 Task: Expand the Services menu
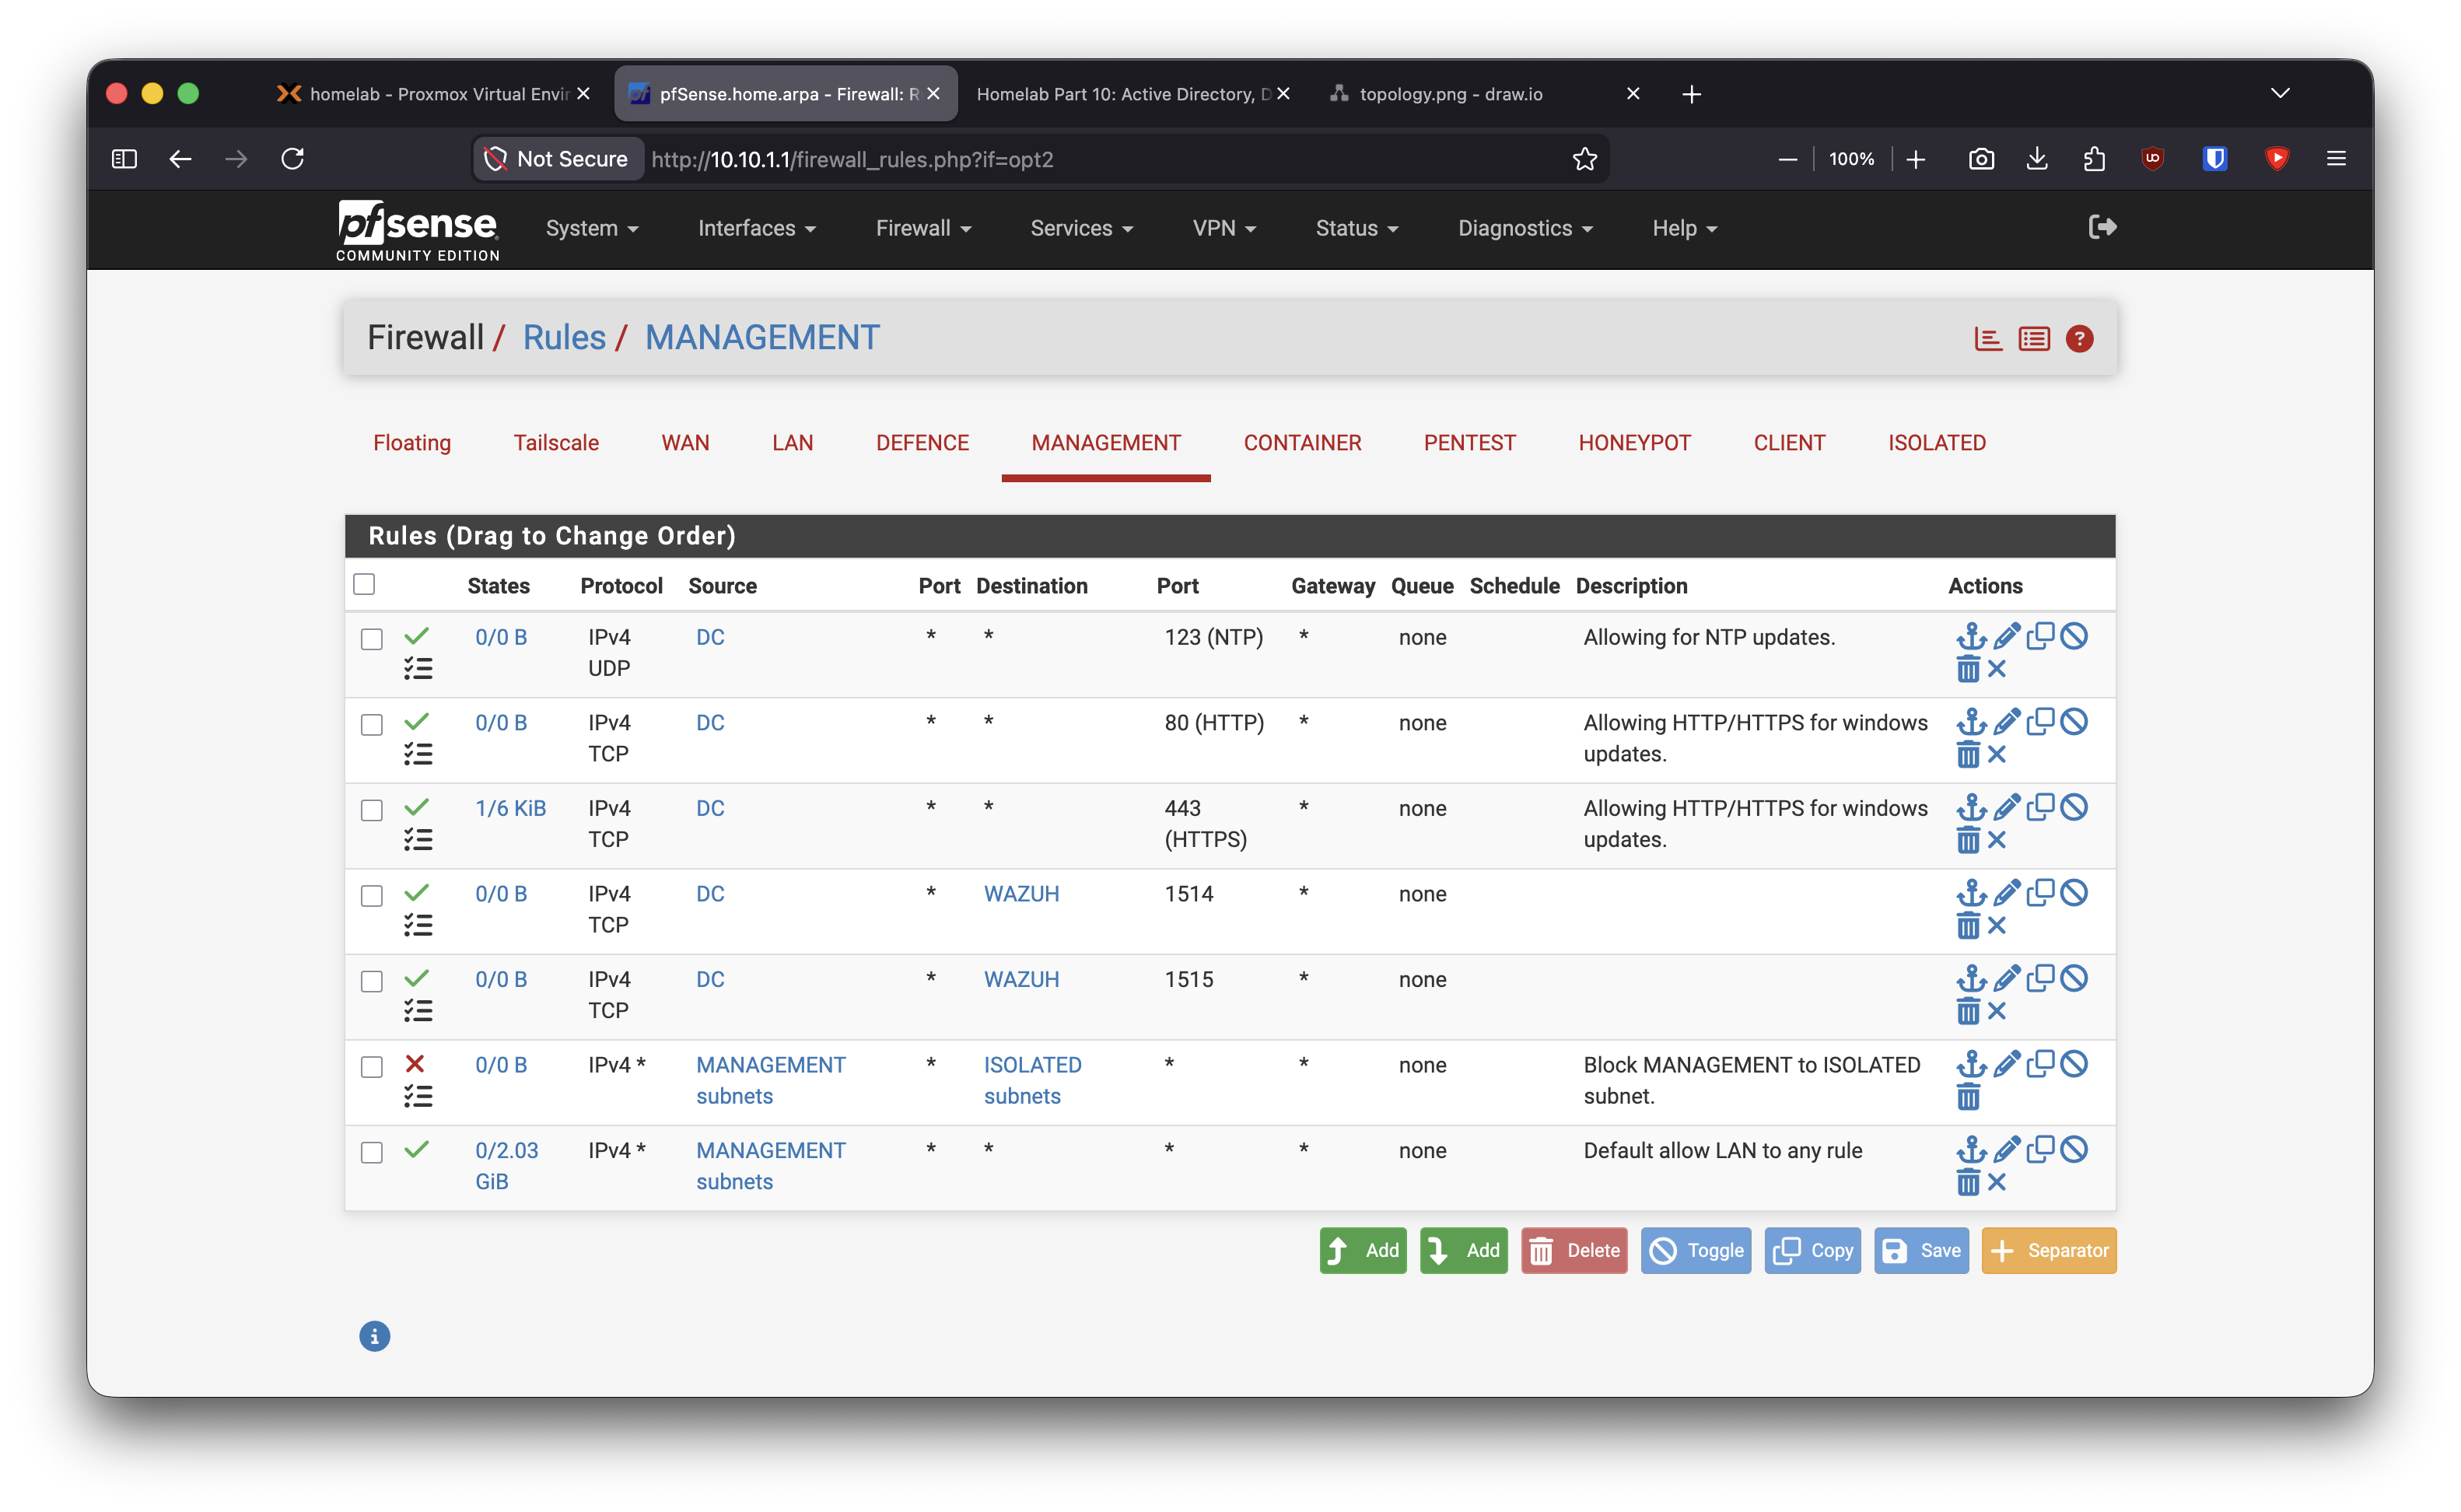[1082, 228]
